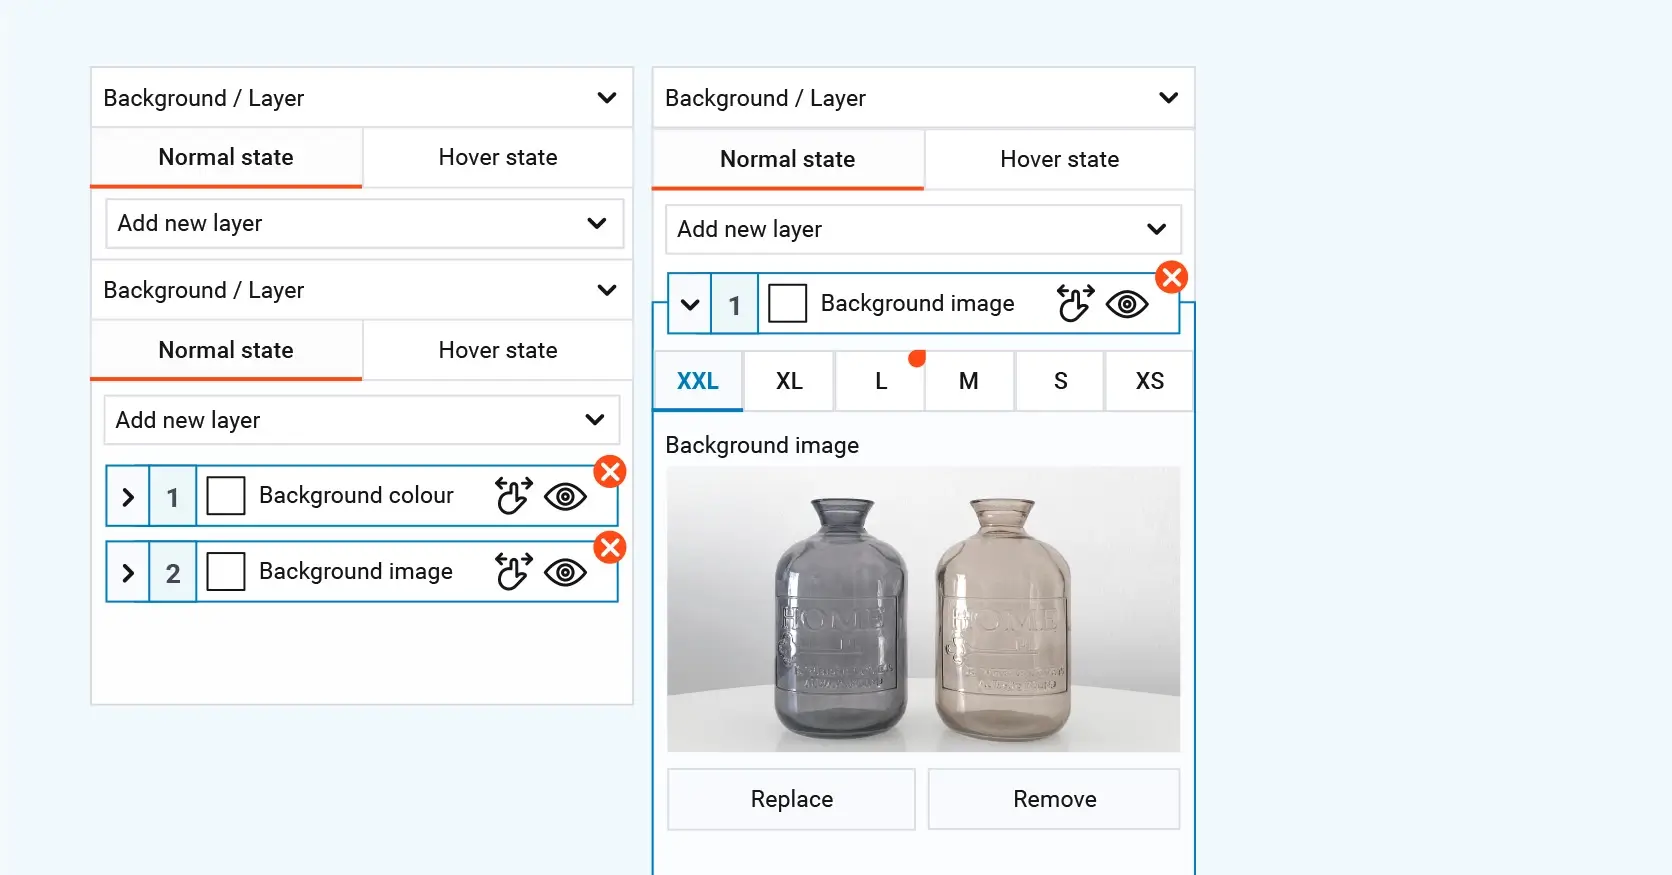Click left panel Background image layer label
This screenshot has height=875, width=1672.
pyautogui.click(x=356, y=571)
